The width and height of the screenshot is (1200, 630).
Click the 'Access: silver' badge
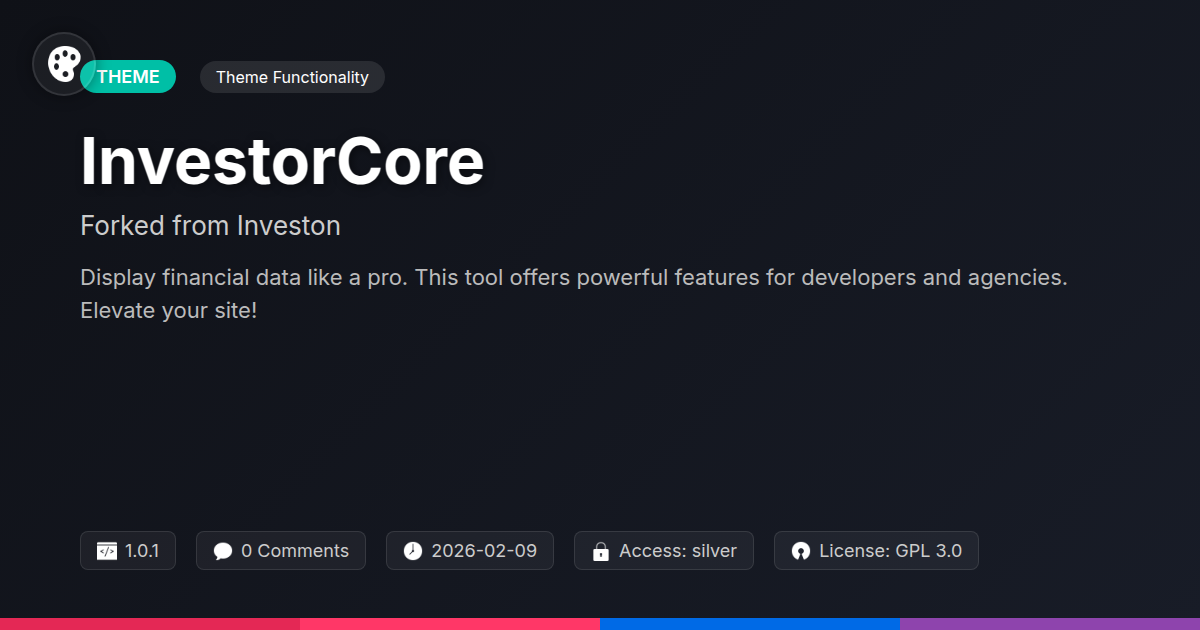click(x=664, y=551)
